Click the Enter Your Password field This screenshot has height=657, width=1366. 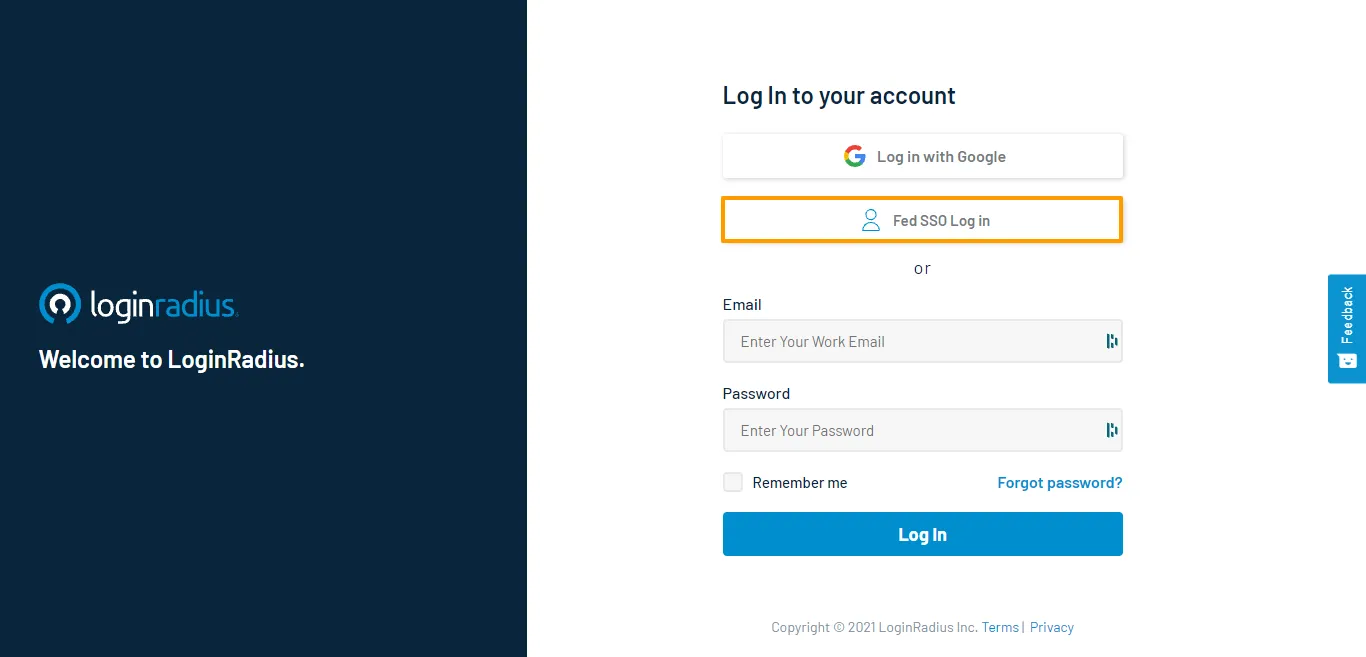pyautogui.click(x=900, y=430)
